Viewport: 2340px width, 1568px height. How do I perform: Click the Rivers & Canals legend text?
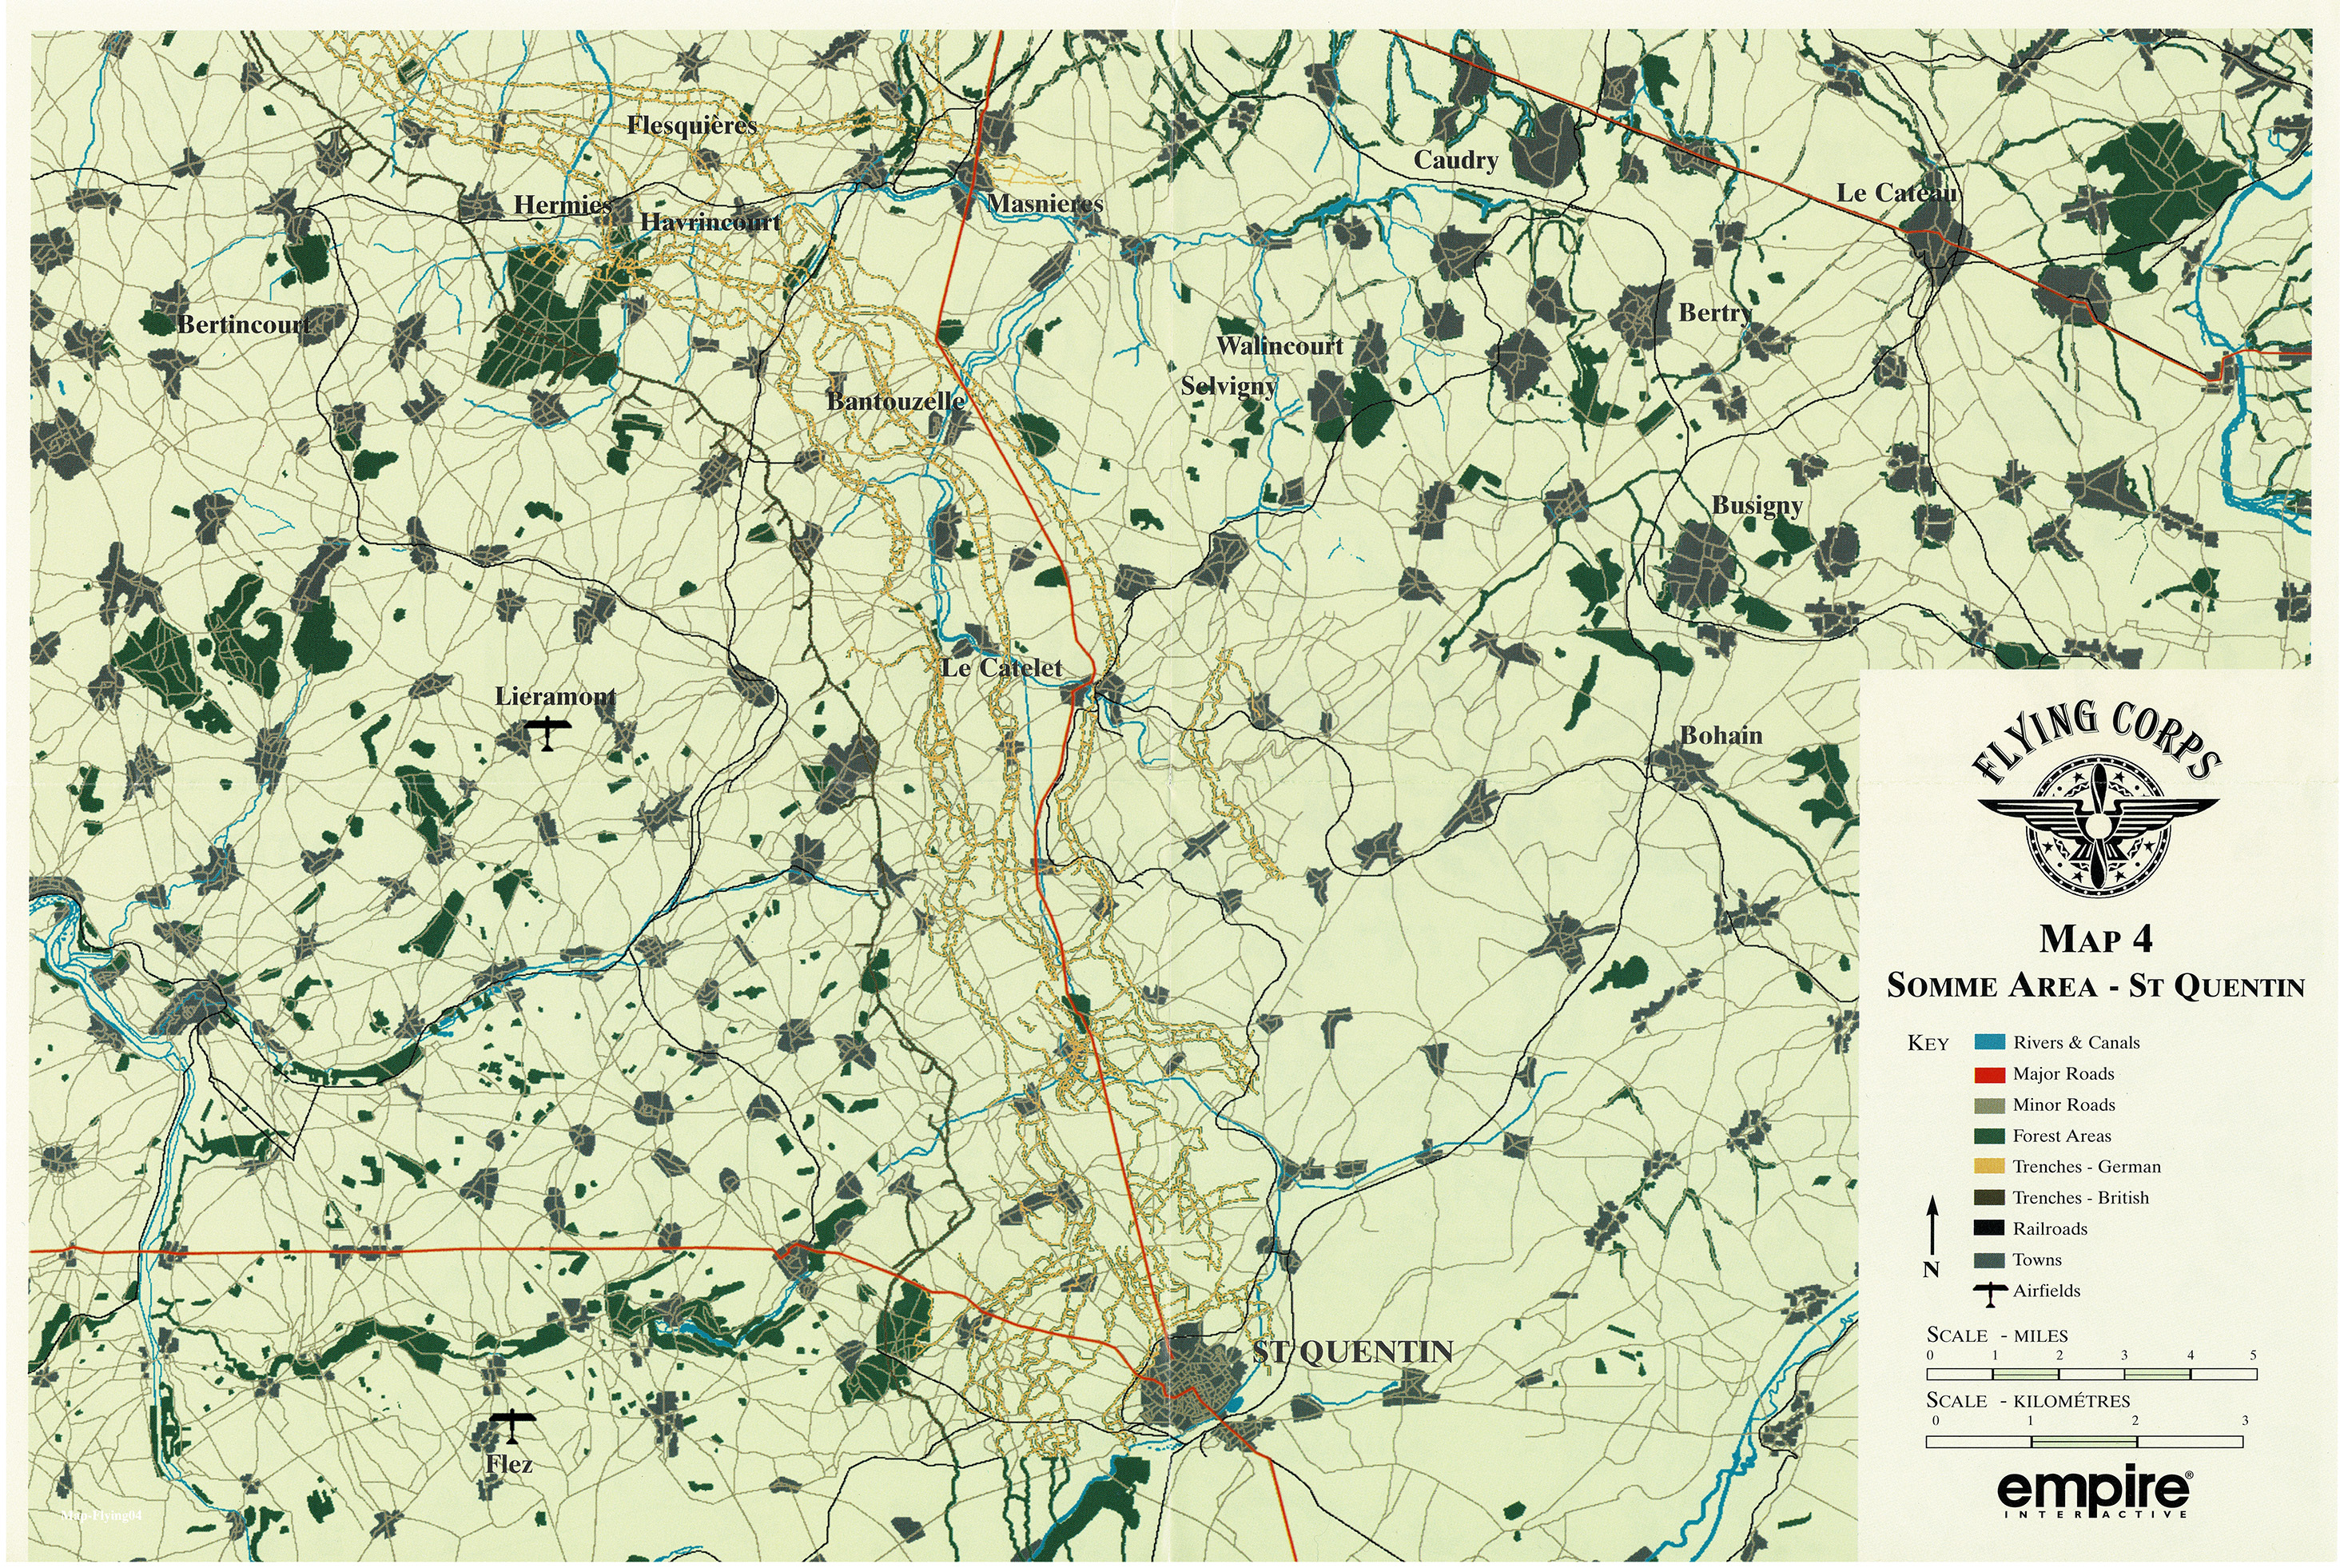click(2076, 1042)
